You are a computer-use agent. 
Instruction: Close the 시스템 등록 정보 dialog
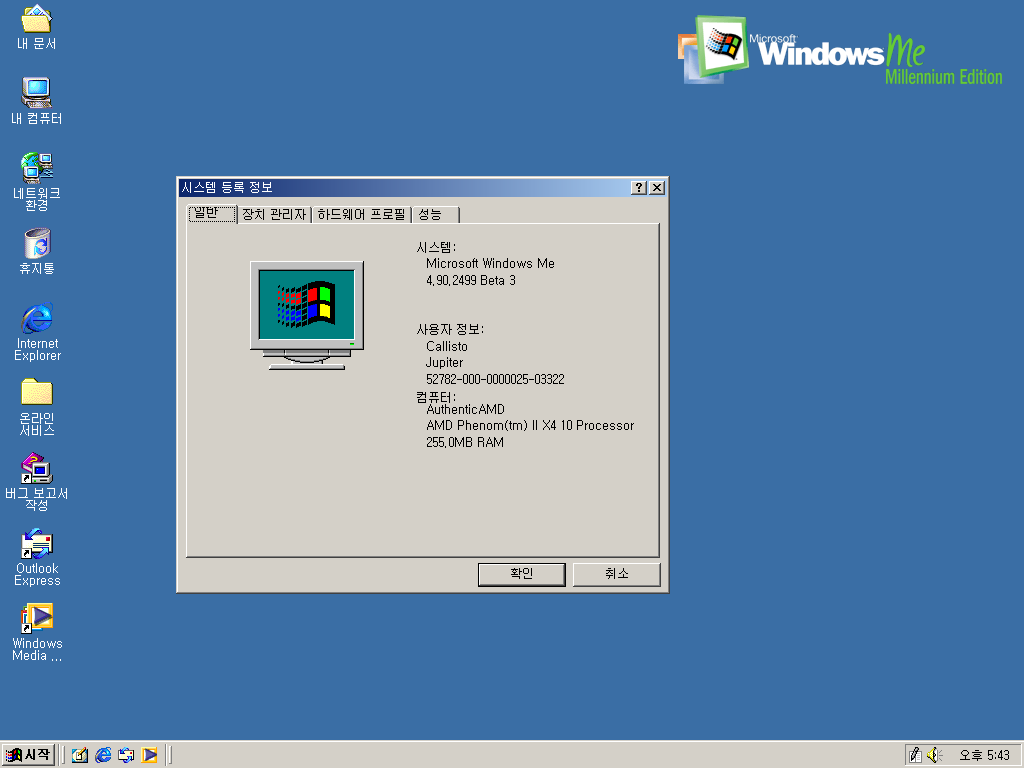(x=657, y=187)
